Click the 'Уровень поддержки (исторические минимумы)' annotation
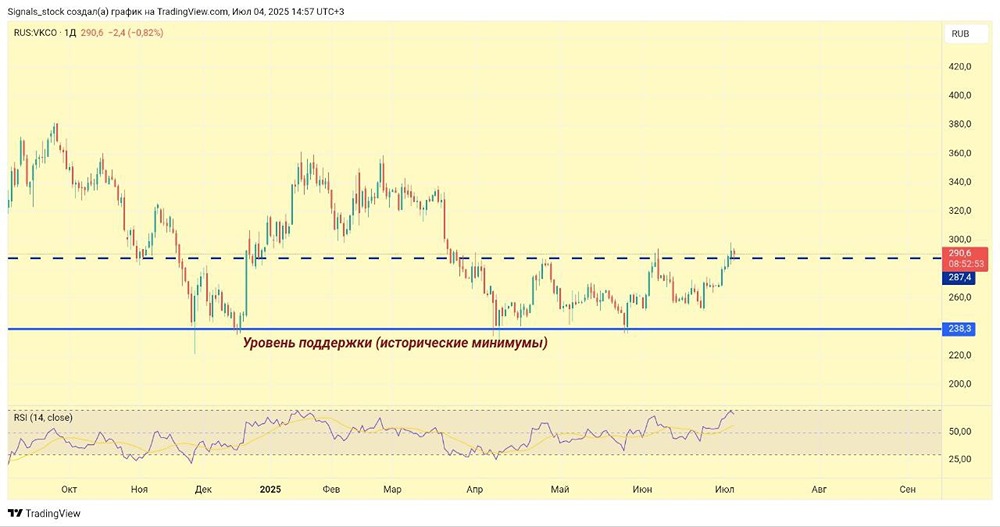This screenshot has width=1000, height=527. [395, 343]
